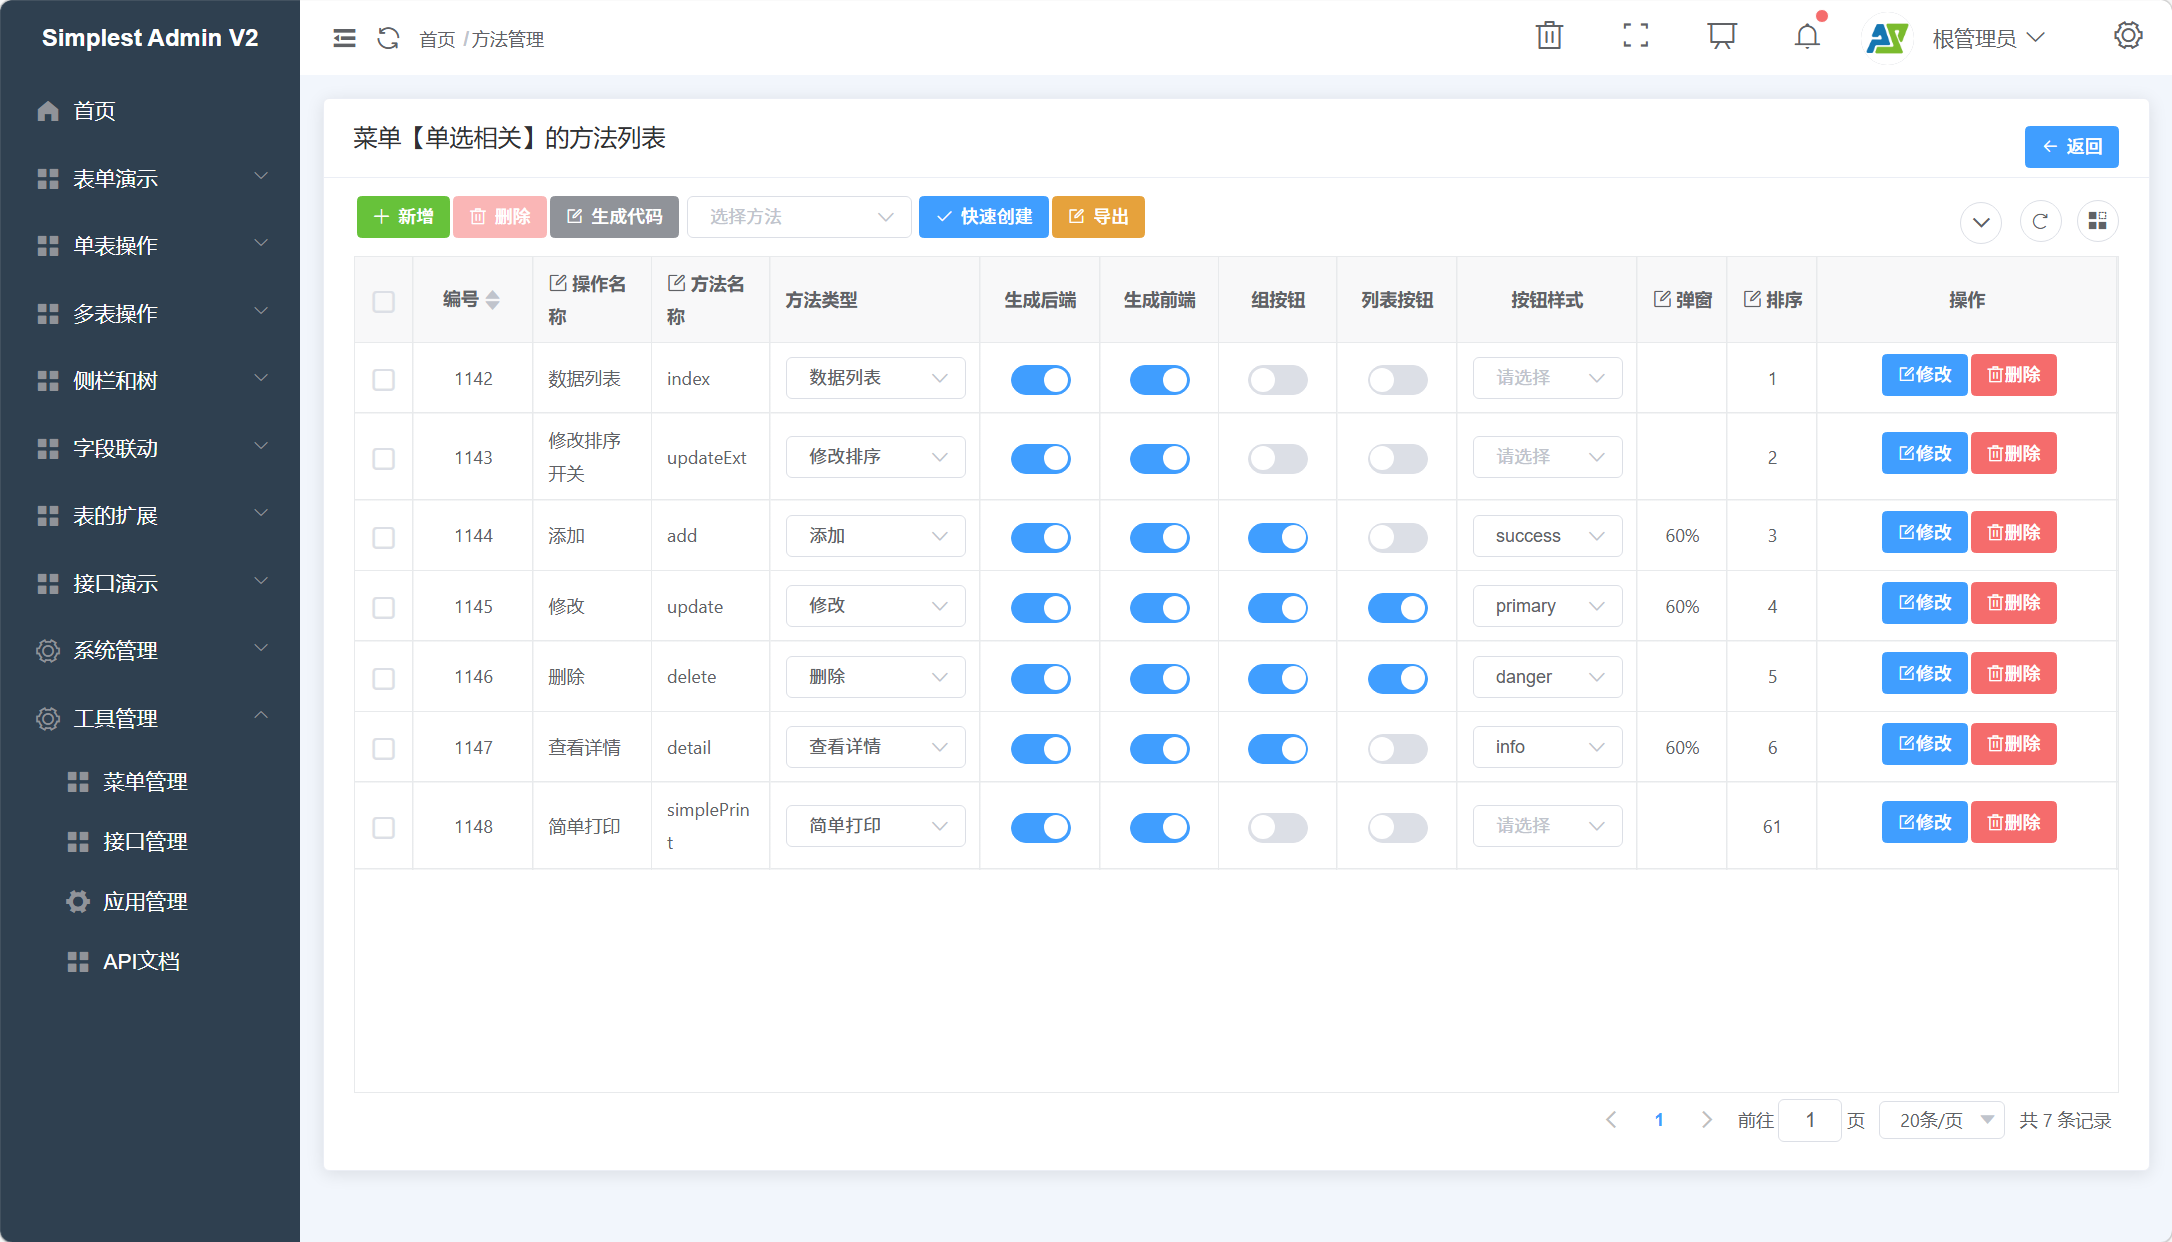Open notifications via the bell icon

1807,35
